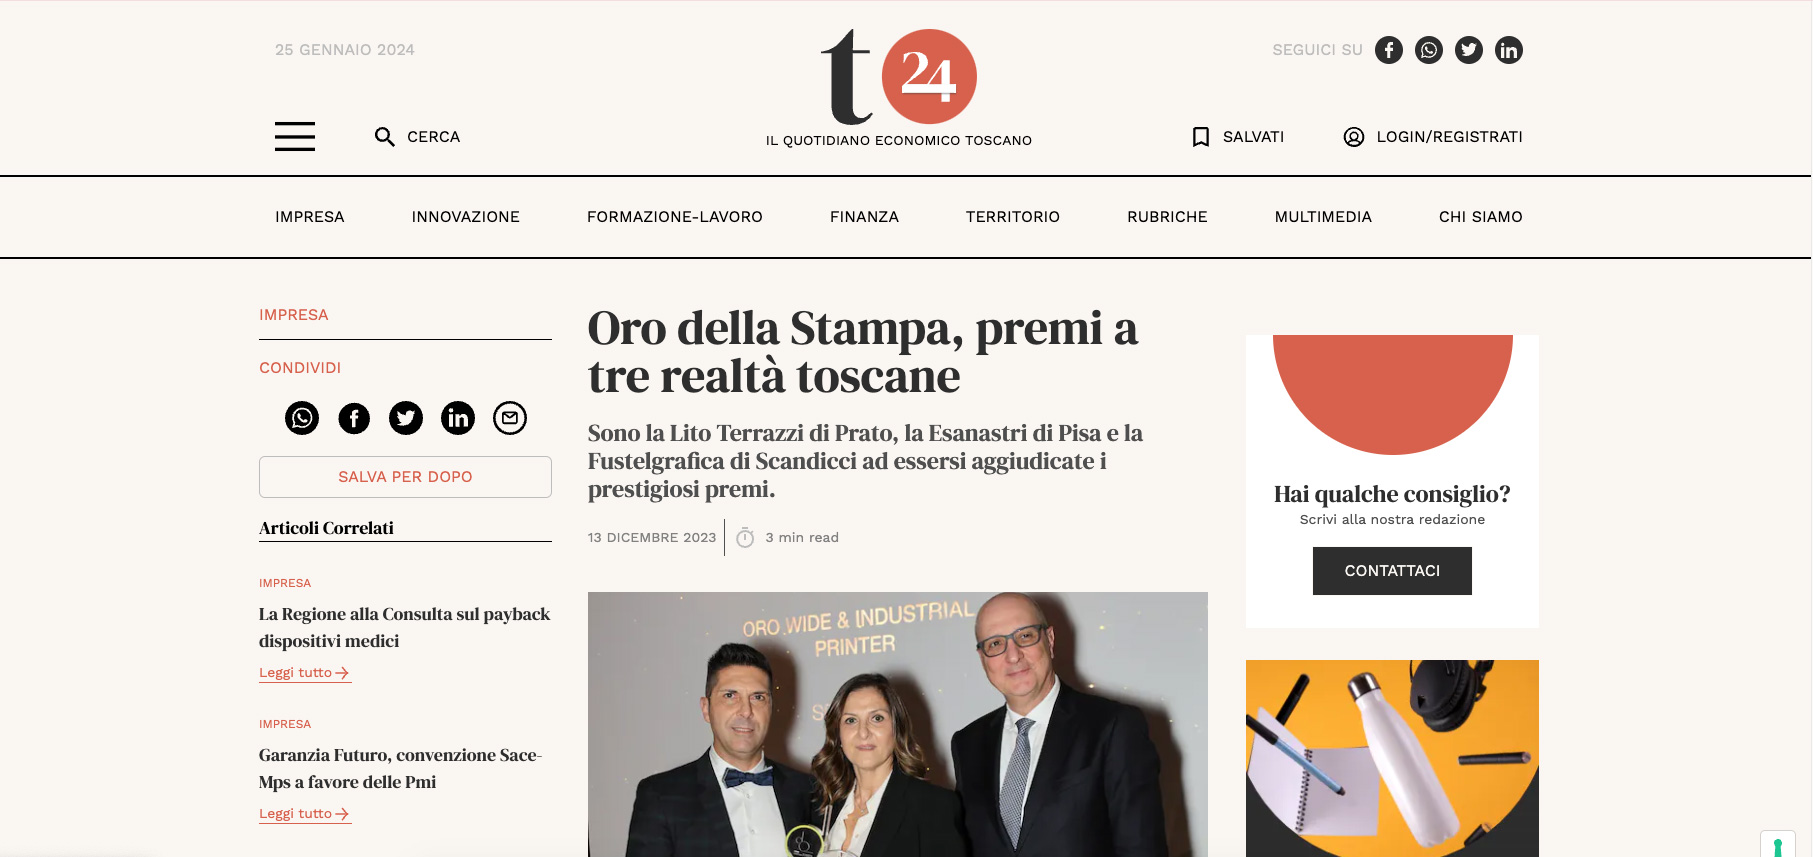Open the IMPRESA navigation menu item

[x=310, y=217]
